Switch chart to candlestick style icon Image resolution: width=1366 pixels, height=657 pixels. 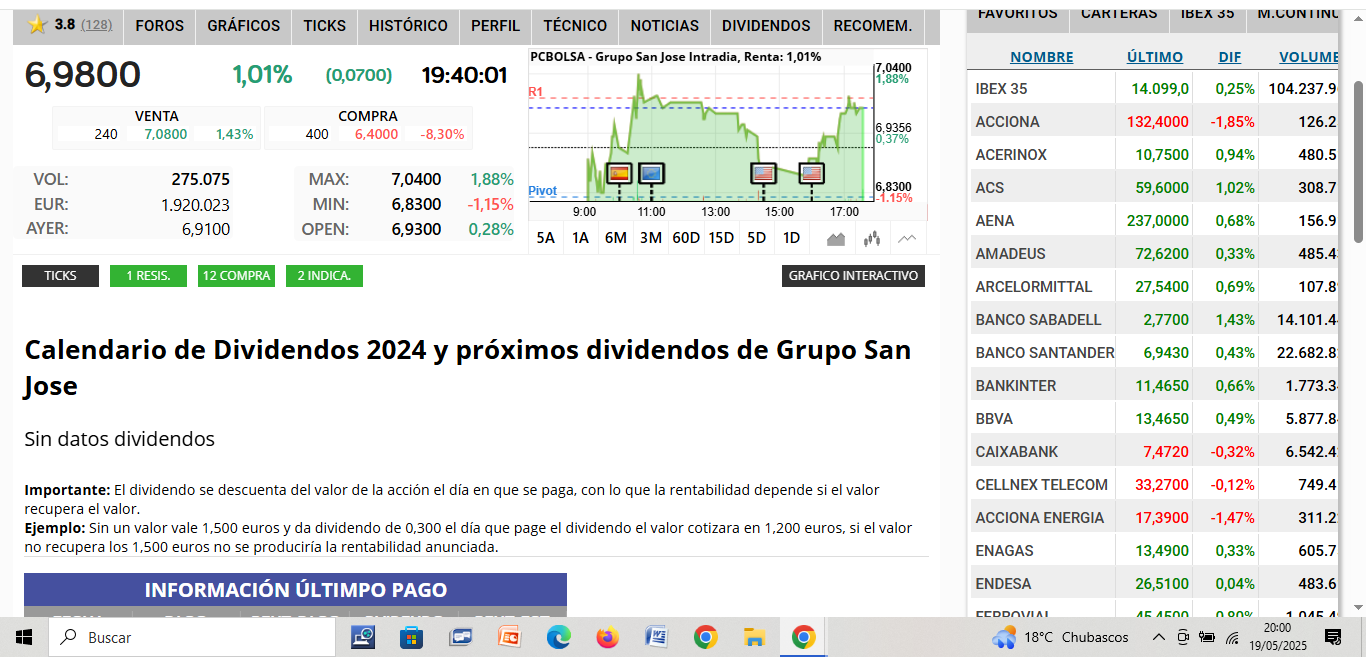pyautogui.click(x=872, y=238)
